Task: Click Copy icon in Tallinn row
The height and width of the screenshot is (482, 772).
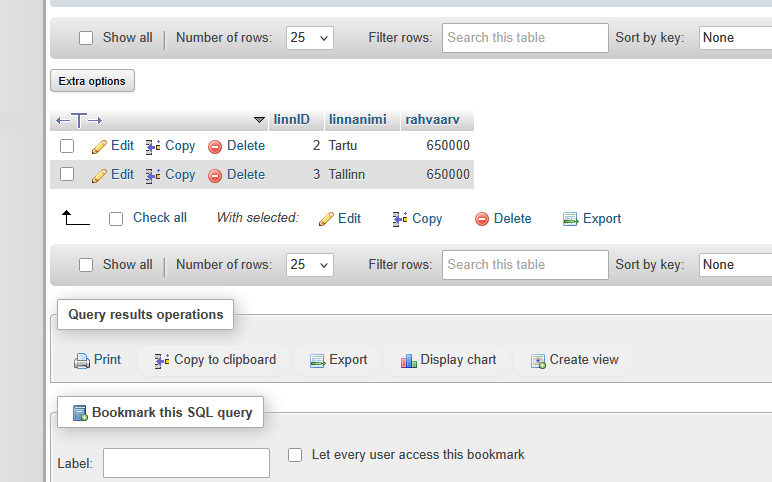Action: [x=153, y=175]
